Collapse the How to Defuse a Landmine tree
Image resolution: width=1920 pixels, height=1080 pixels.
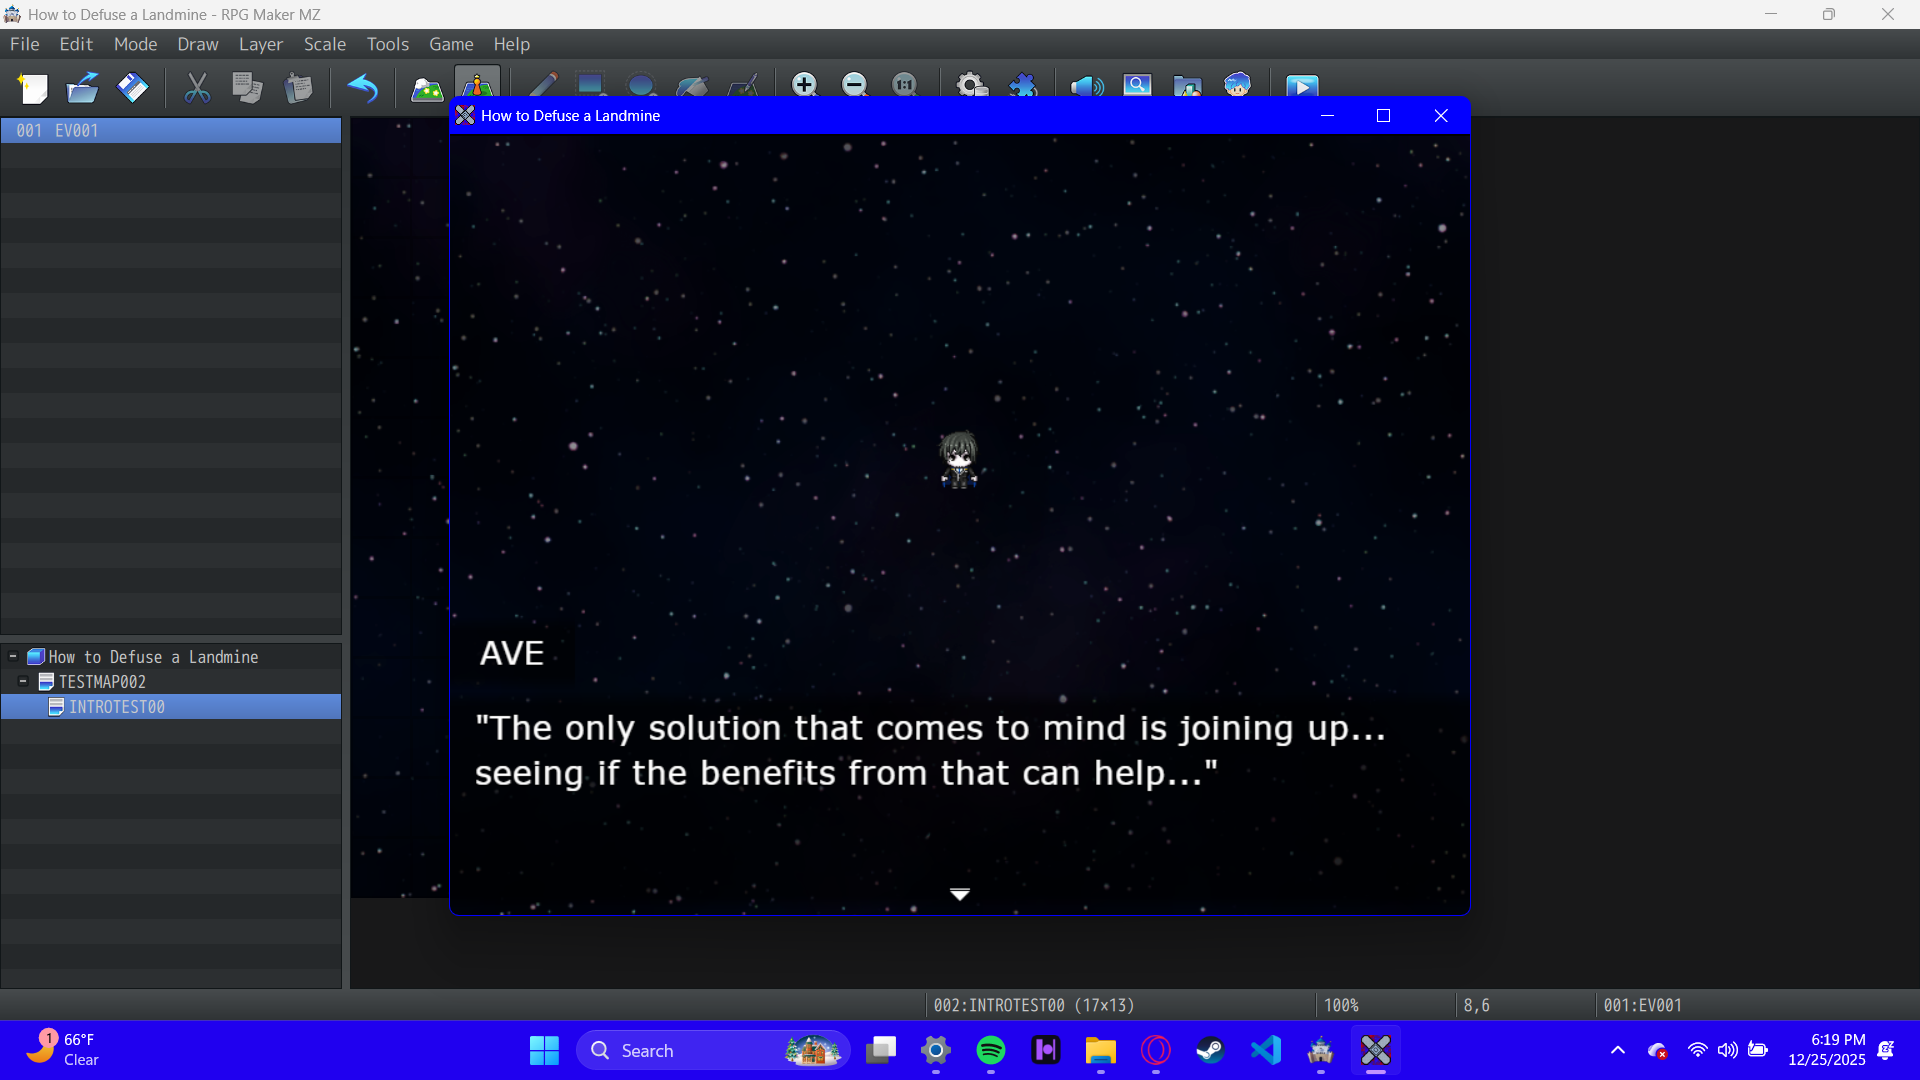tap(13, 657)
